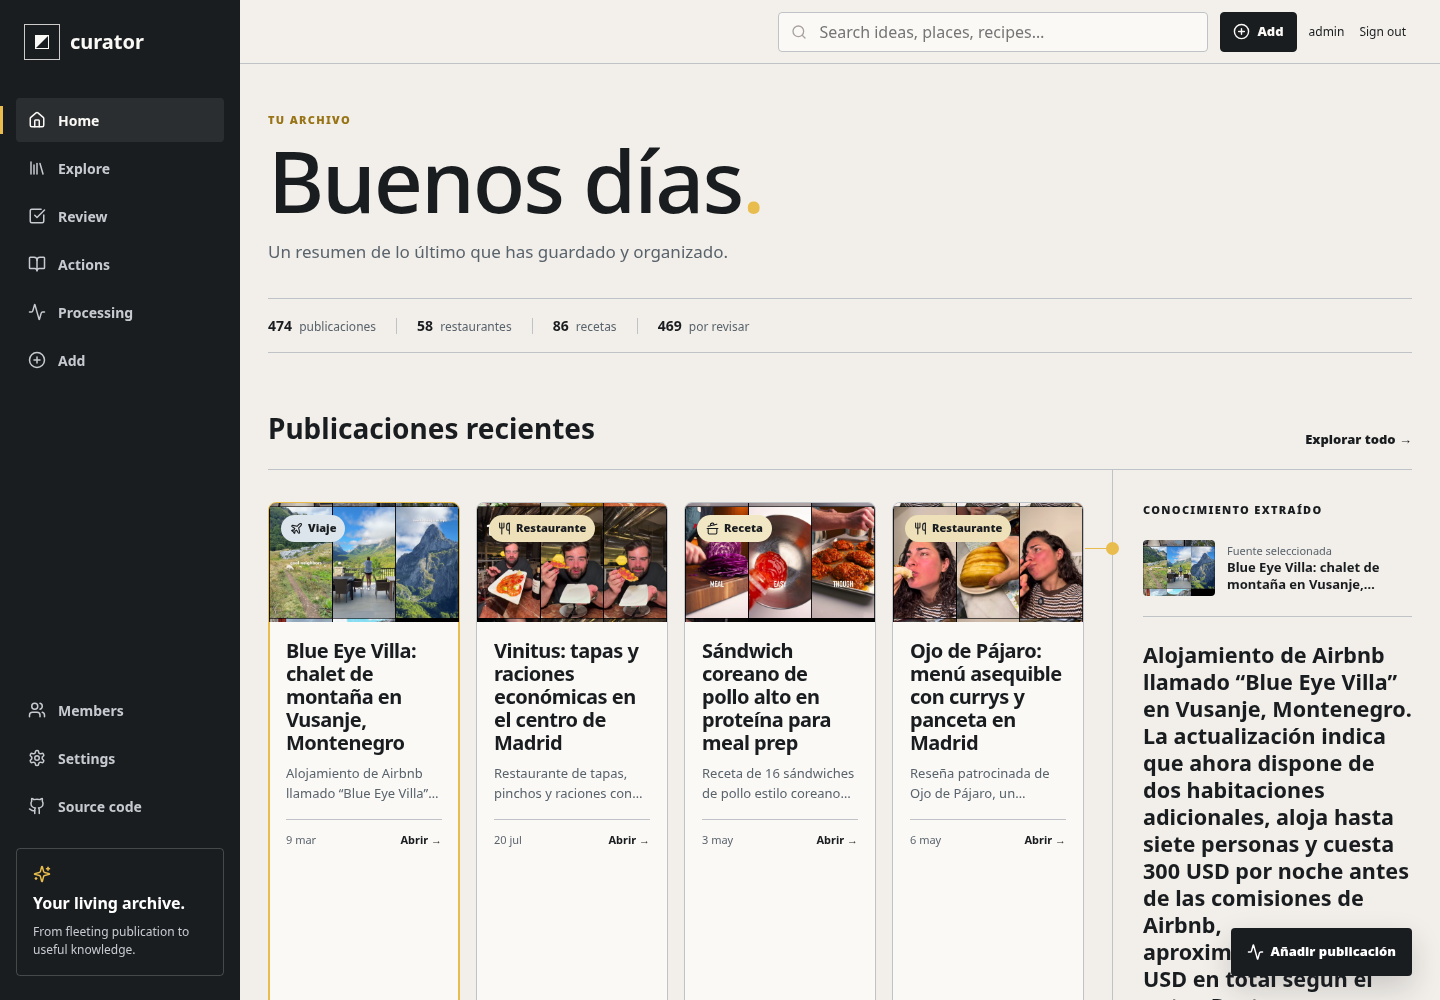This screenshot has height=1000, width=1440.
Task: Open Vinitus tapas card image
Action: click(572, 562)
